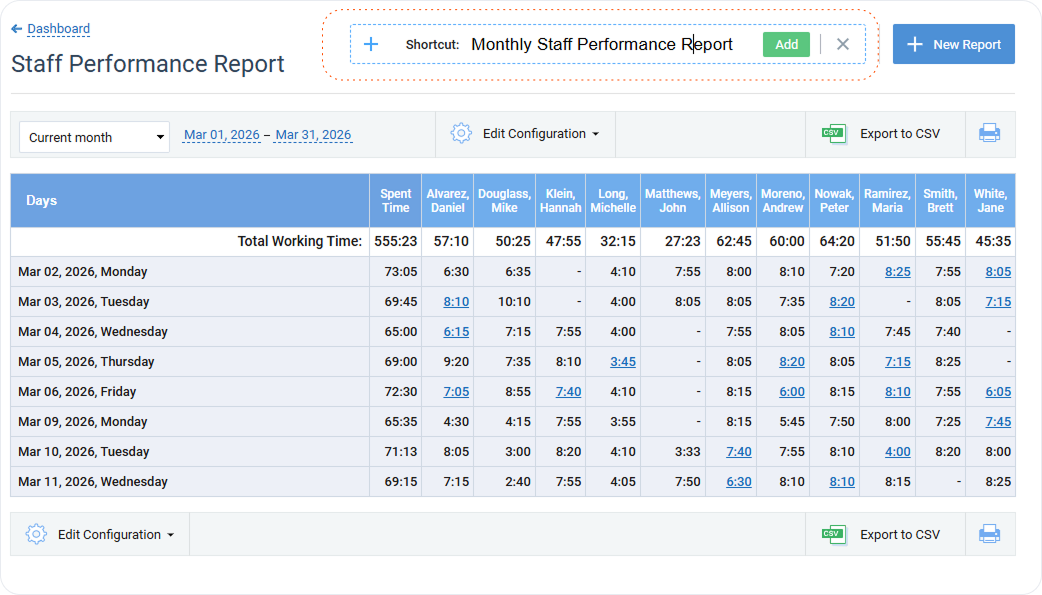
Task: Open the Mar 31, 2026 end date
Action: pos(313,134)
